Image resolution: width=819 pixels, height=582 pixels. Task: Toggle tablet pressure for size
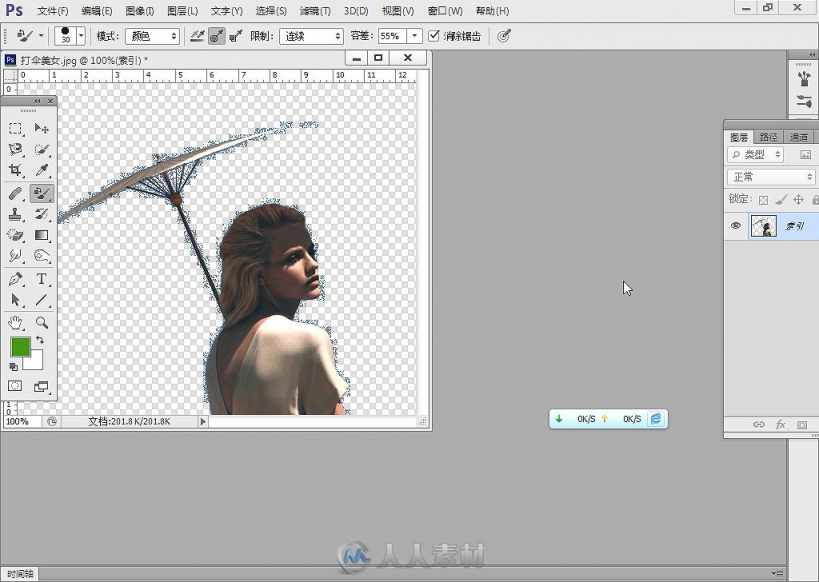tap(504, 36)
